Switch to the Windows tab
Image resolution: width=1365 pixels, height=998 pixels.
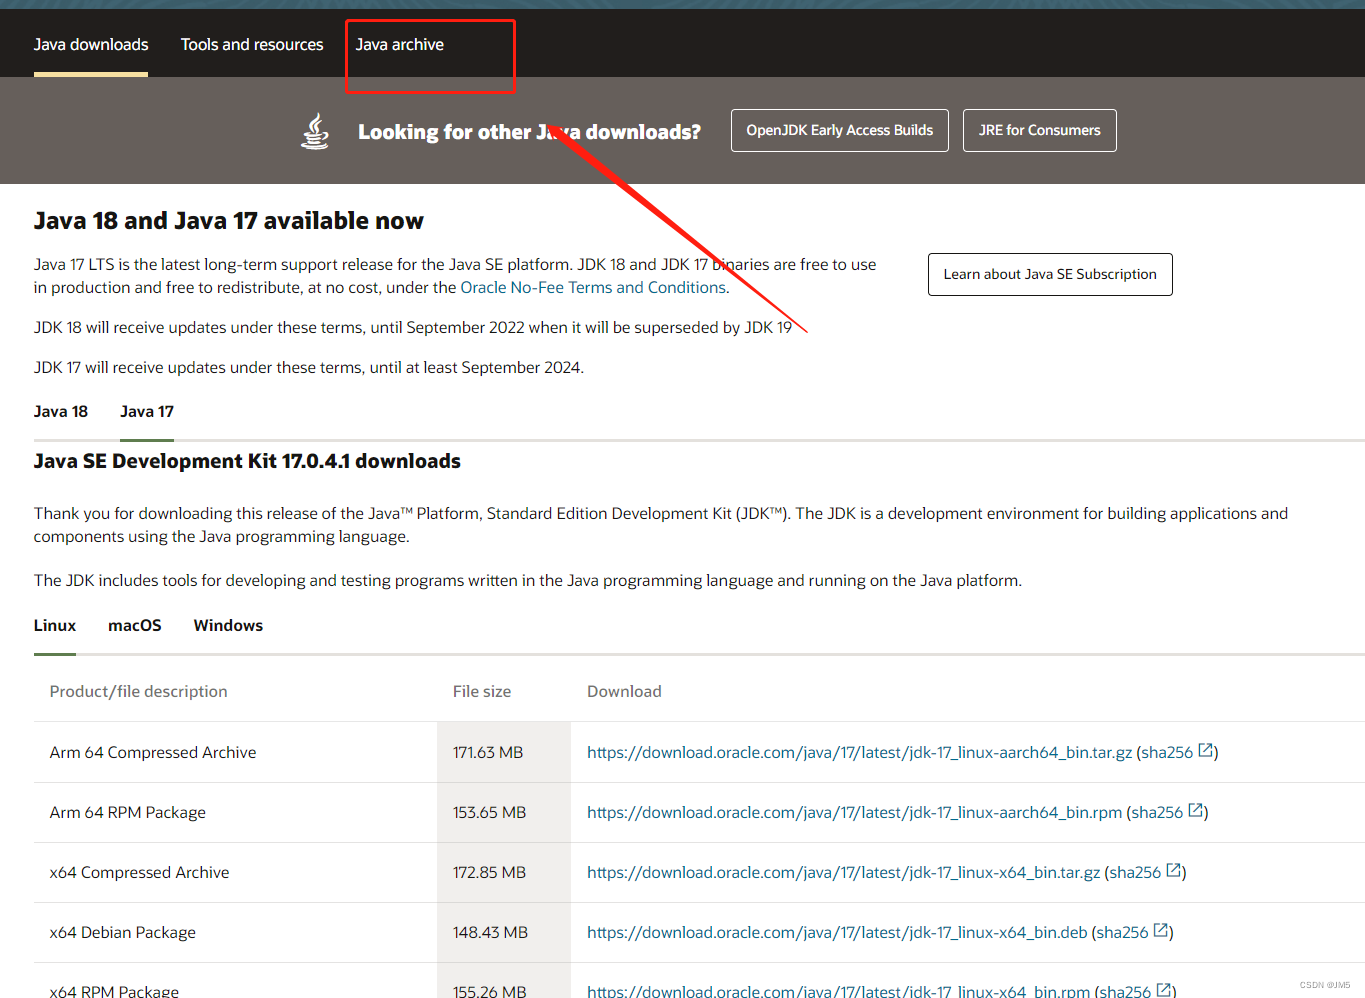pos(228,626)
